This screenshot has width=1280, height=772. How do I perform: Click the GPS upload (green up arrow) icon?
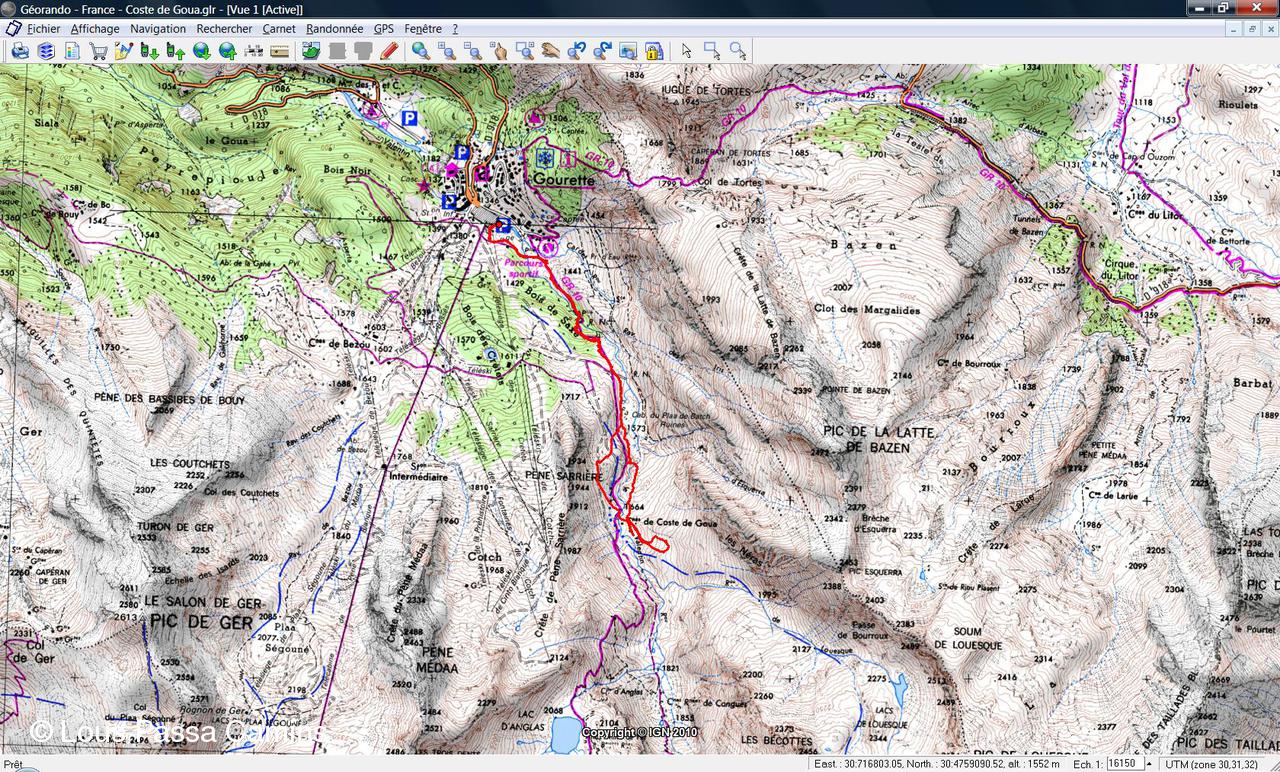[176, 51]
